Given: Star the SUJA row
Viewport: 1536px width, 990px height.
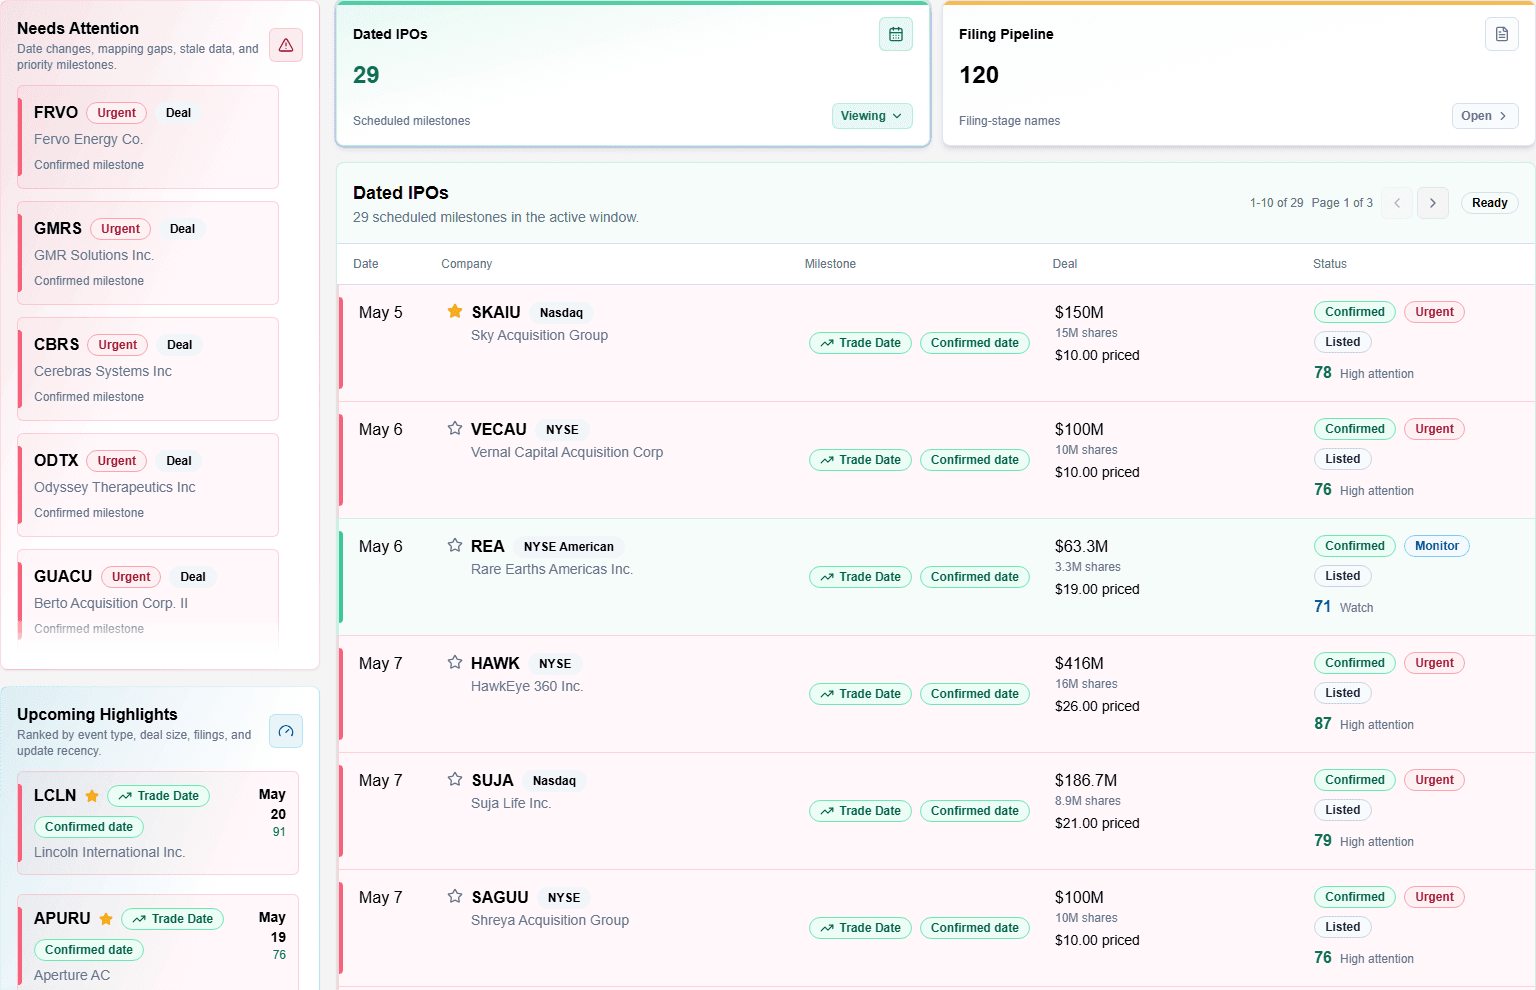Looking at the screenshot, I should tap(455, 779).
